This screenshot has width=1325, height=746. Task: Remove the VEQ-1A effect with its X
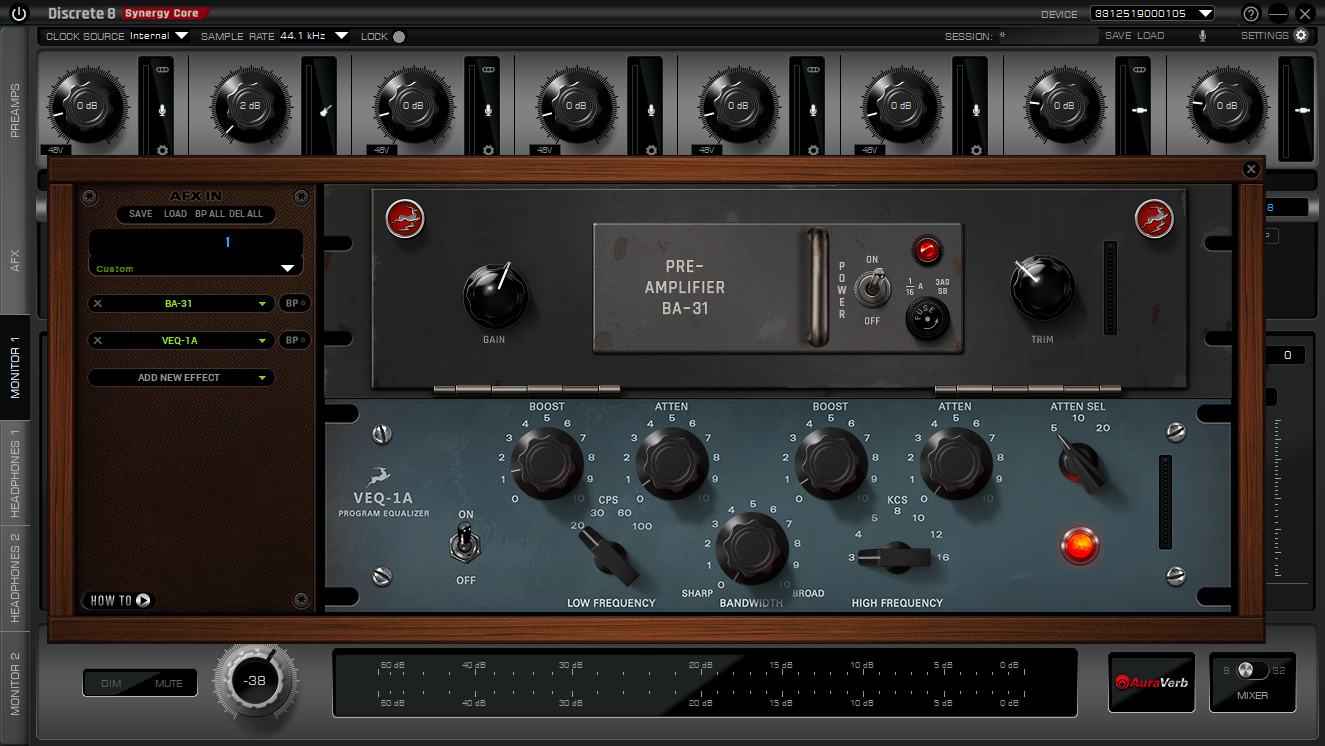click(x=98, y=340)
